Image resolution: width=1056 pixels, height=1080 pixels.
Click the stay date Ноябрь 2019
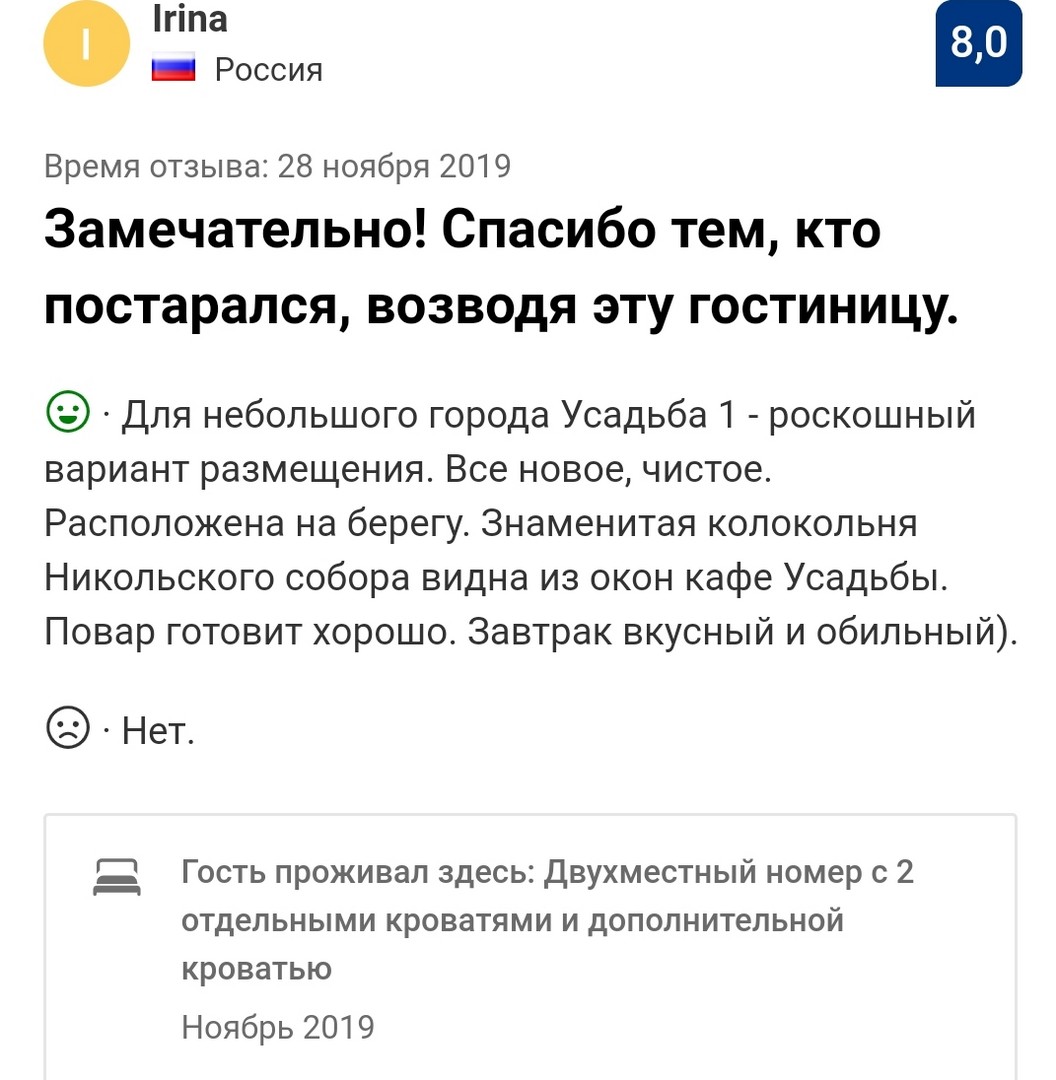278,1027
